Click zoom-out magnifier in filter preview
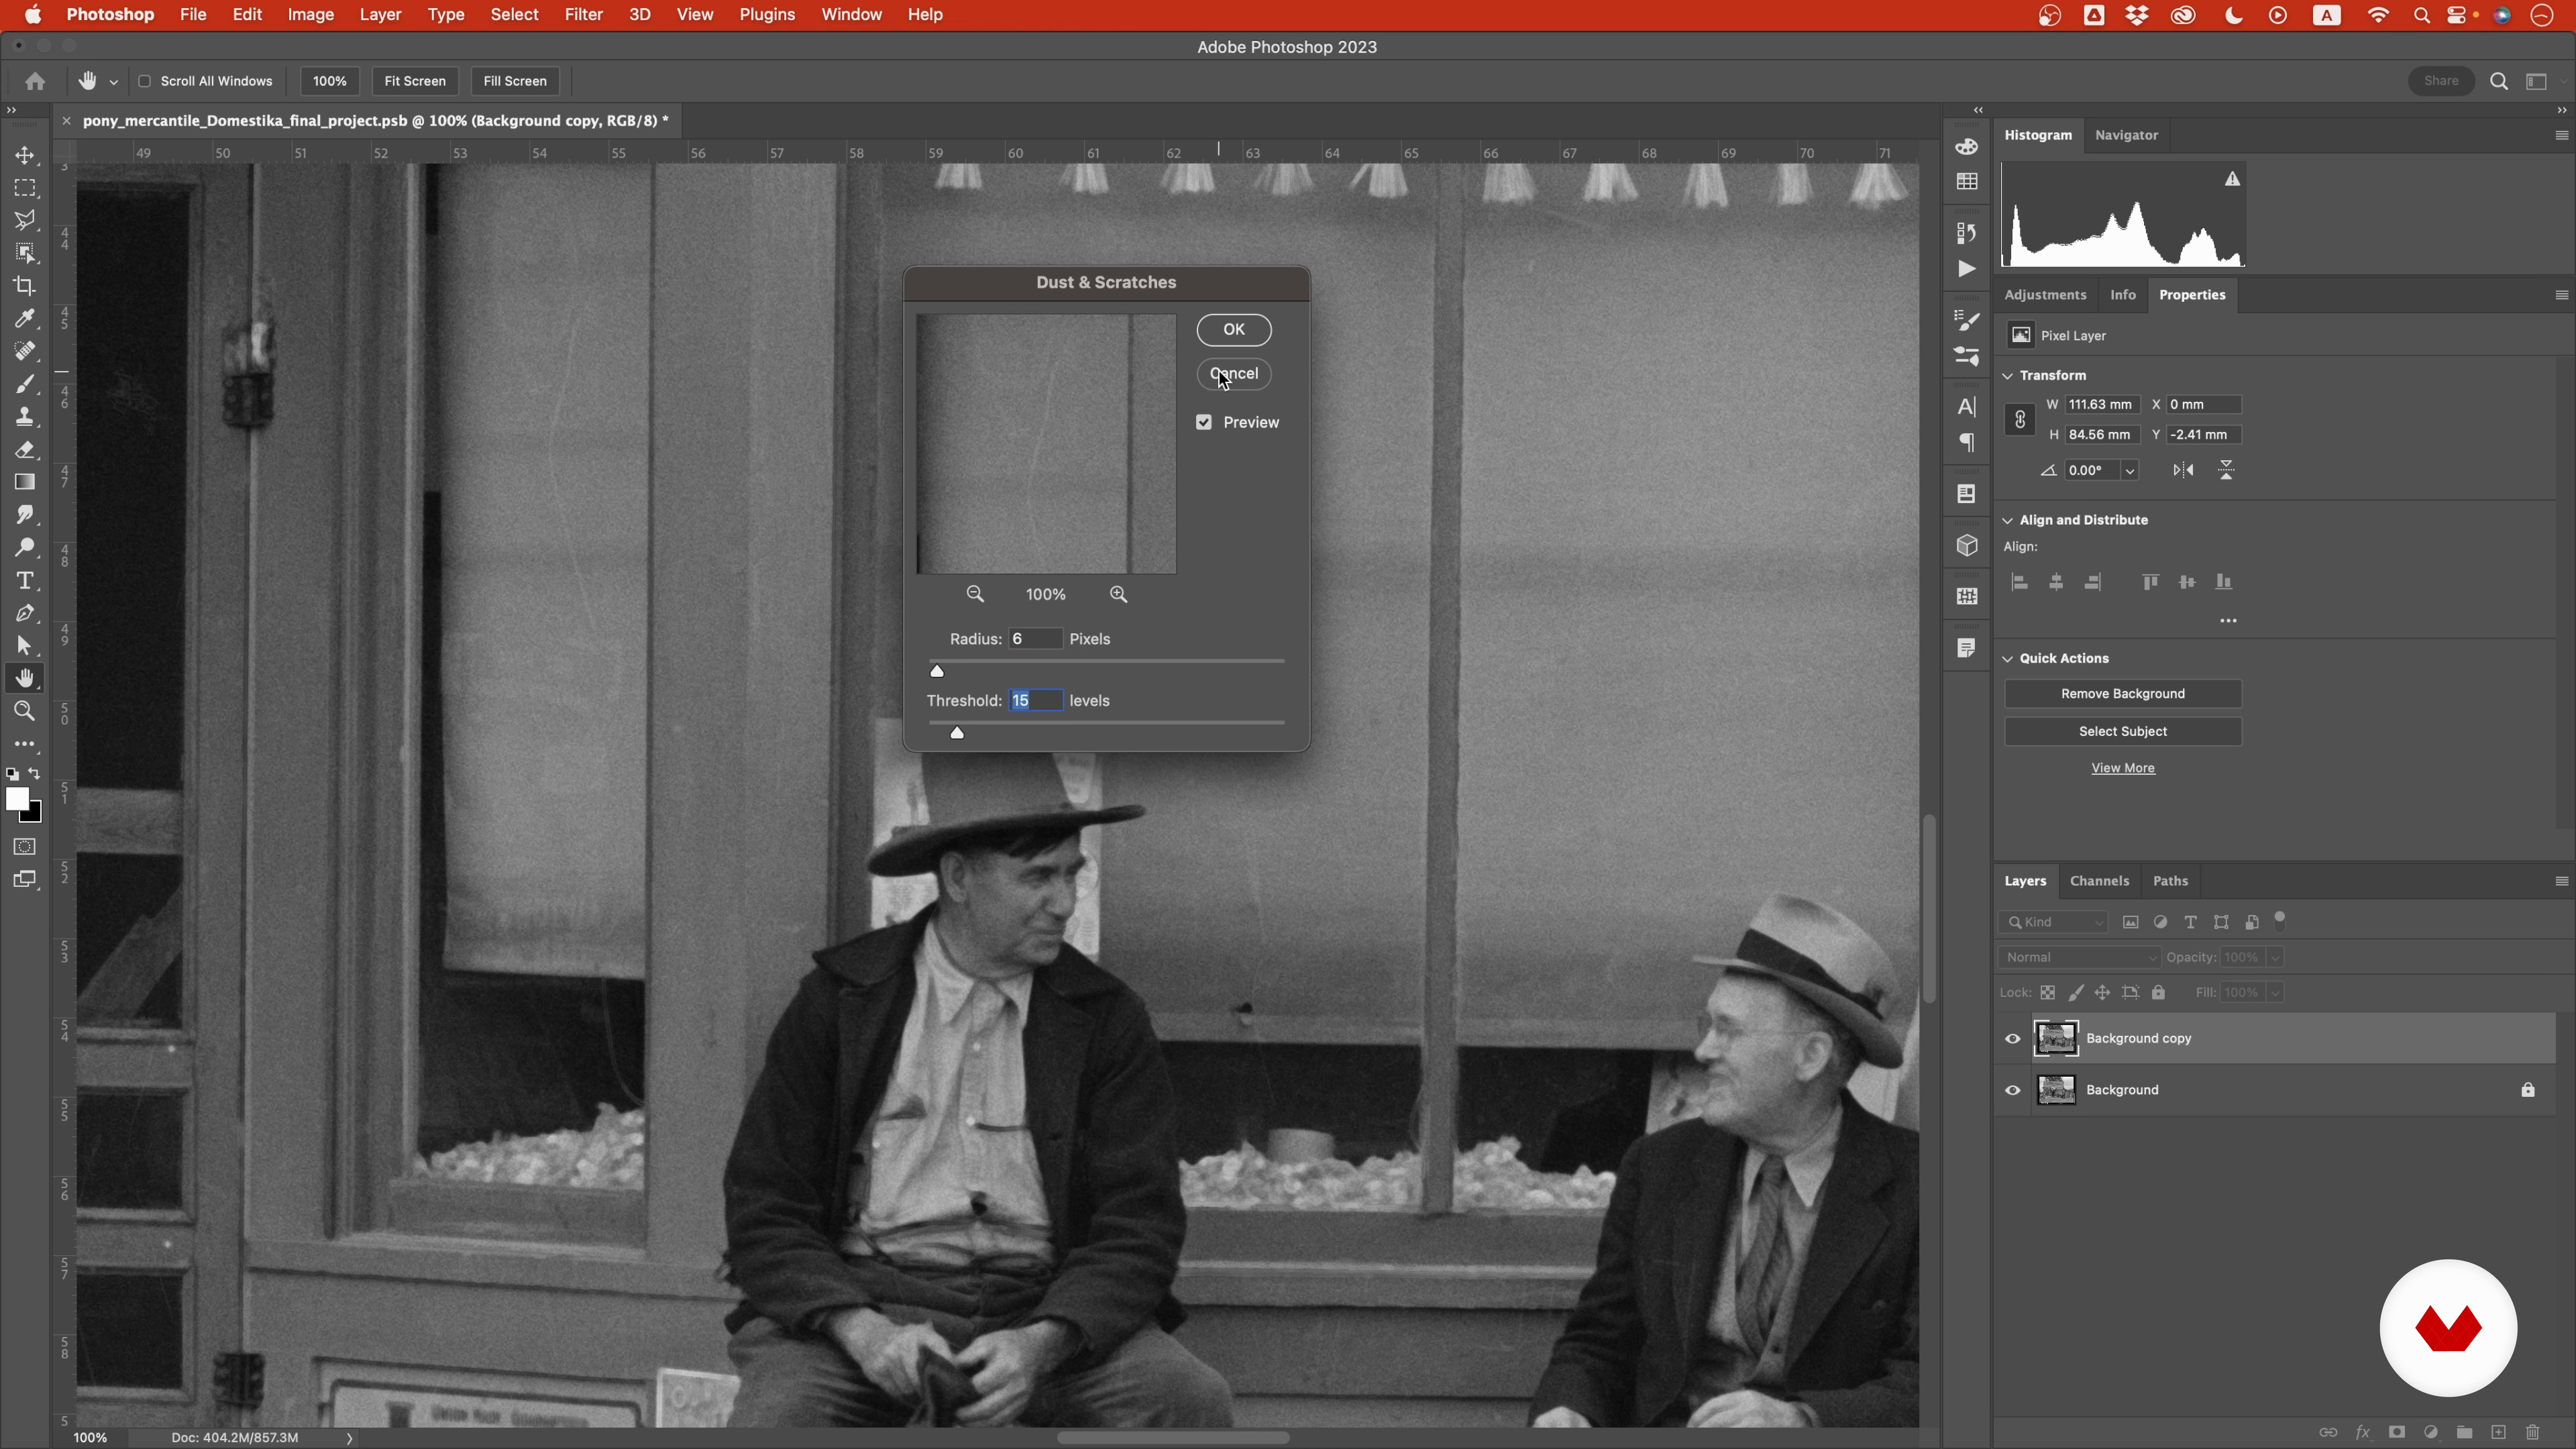 (x=975, y=595)
